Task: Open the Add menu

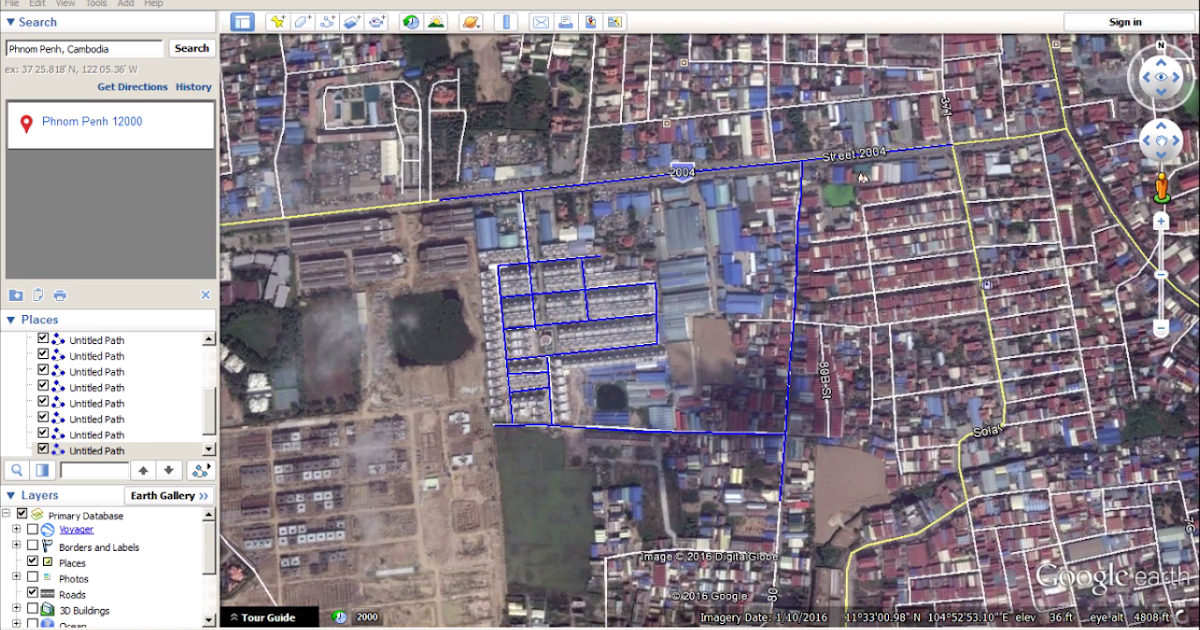Action: (125, 3)
